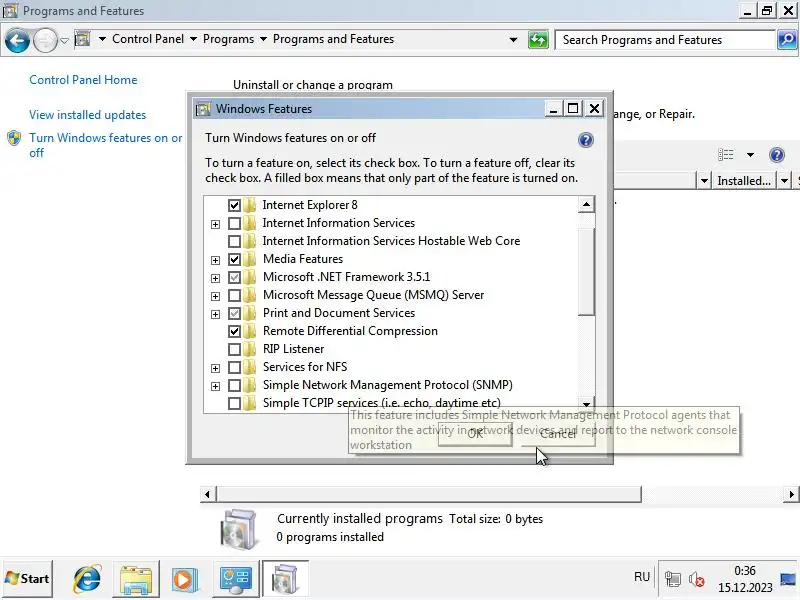This screenshot has height=600, width=800.
Task: Expand Print and Document Services node
Action: (x=215, y=314)
